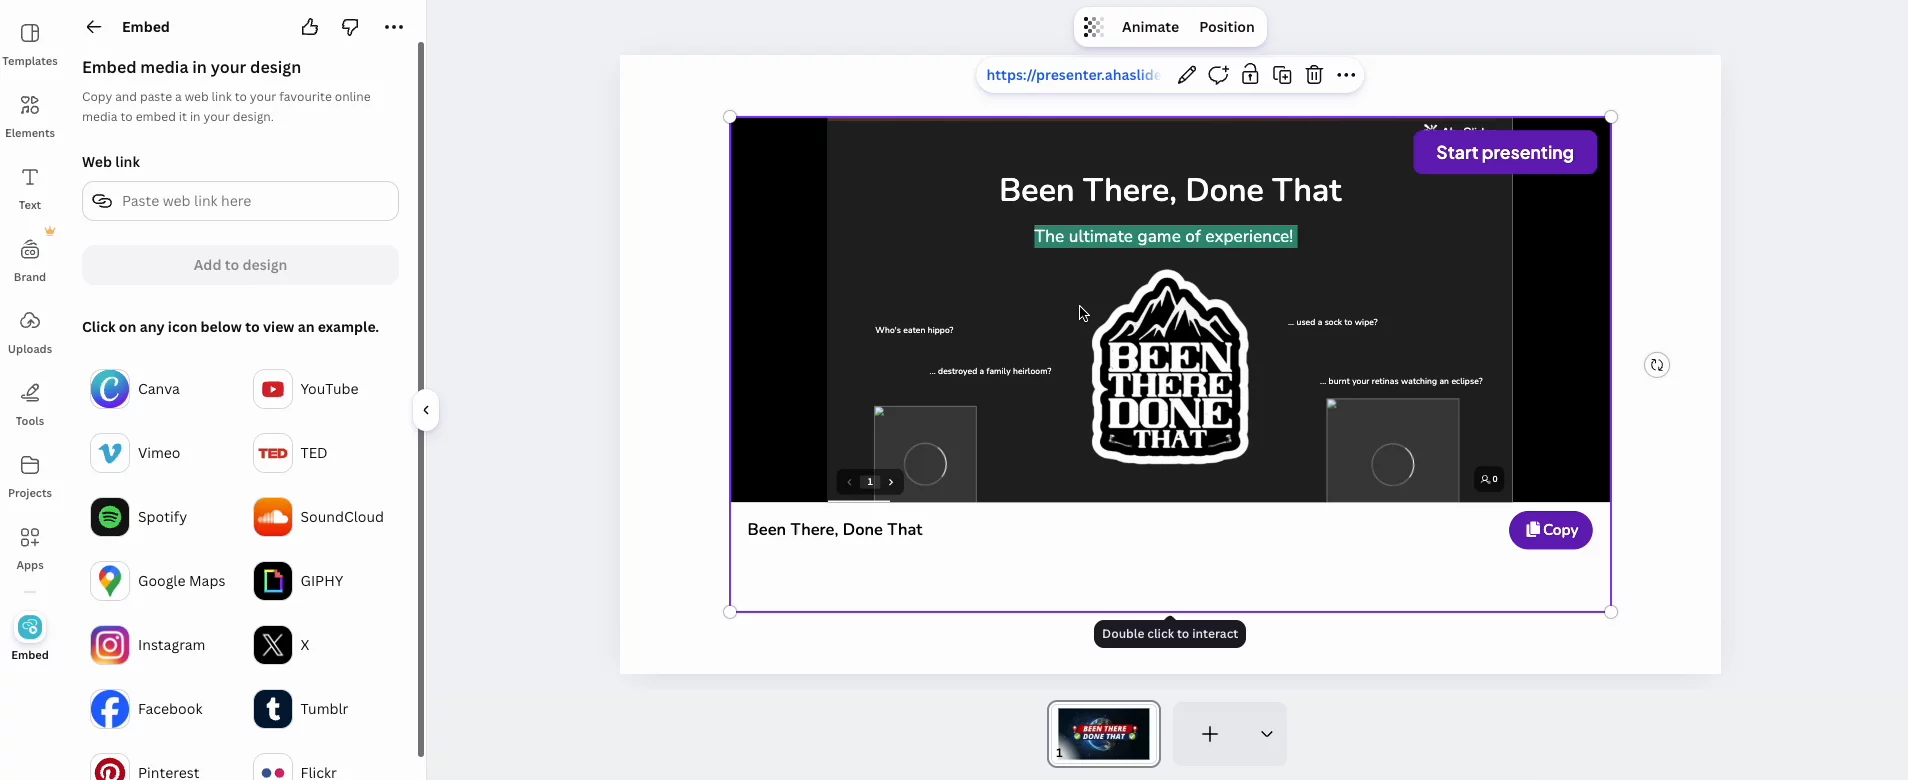Open the Tools sidebar panel

tap(30, 405)
